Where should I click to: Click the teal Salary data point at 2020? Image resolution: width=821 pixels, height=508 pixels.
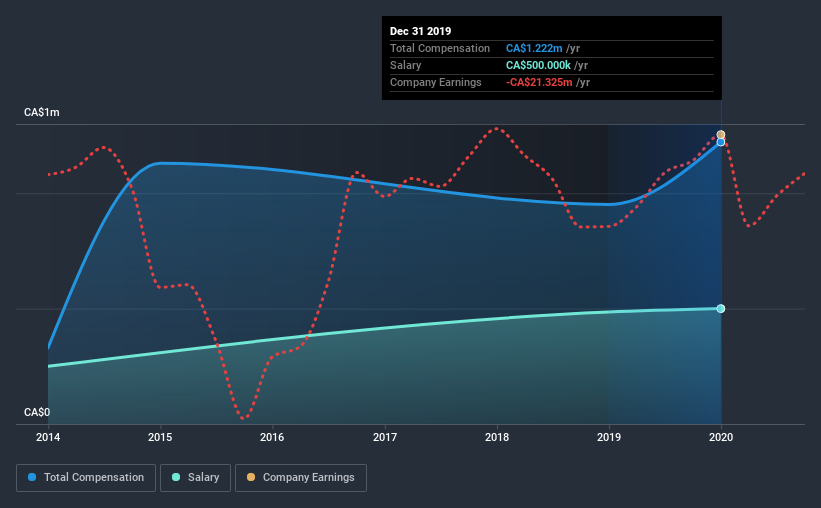pyautogui.click(x=720, y=308)
